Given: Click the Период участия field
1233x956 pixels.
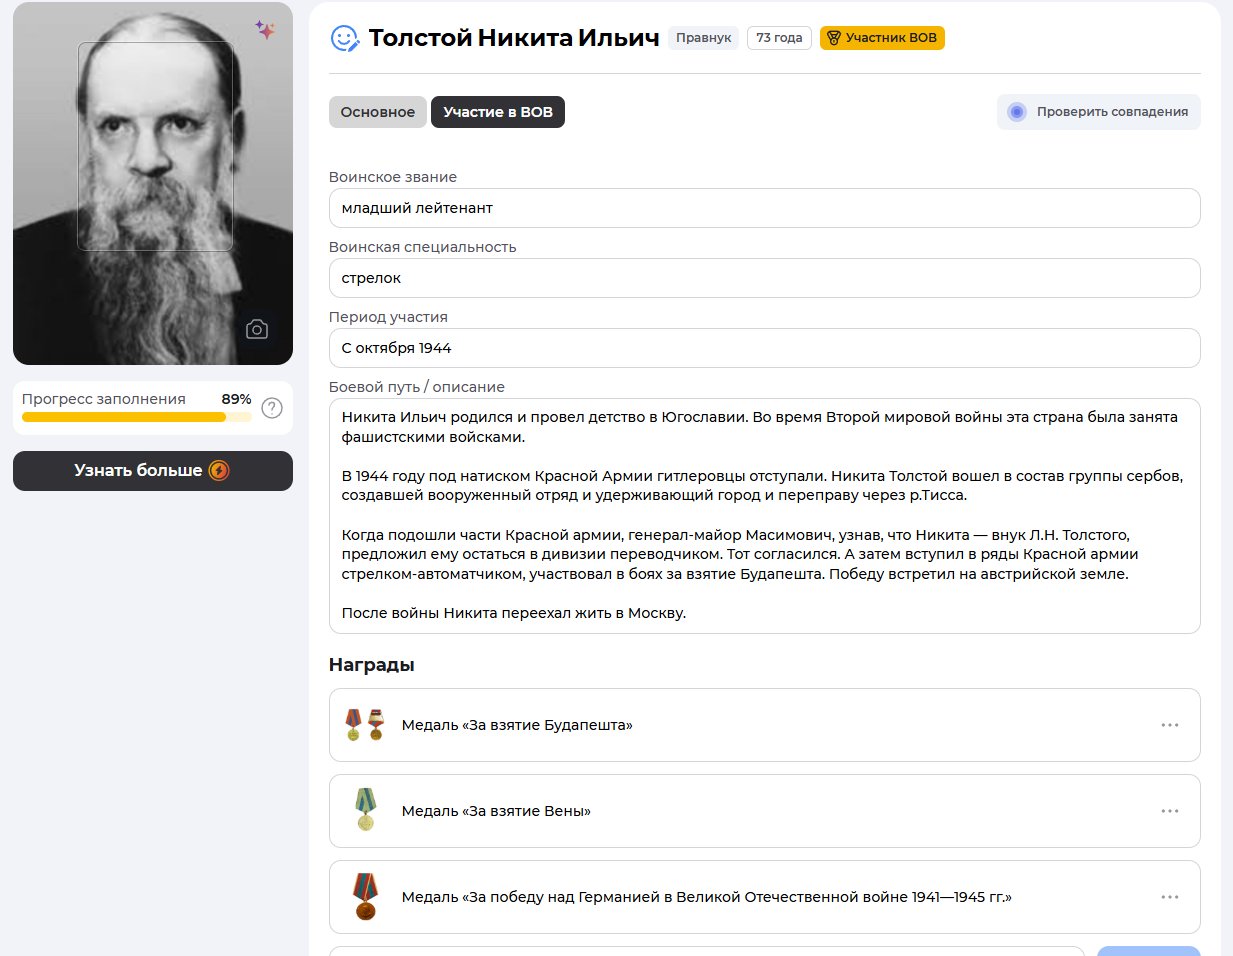Looking at the screenshot, I should click(764, 348).
